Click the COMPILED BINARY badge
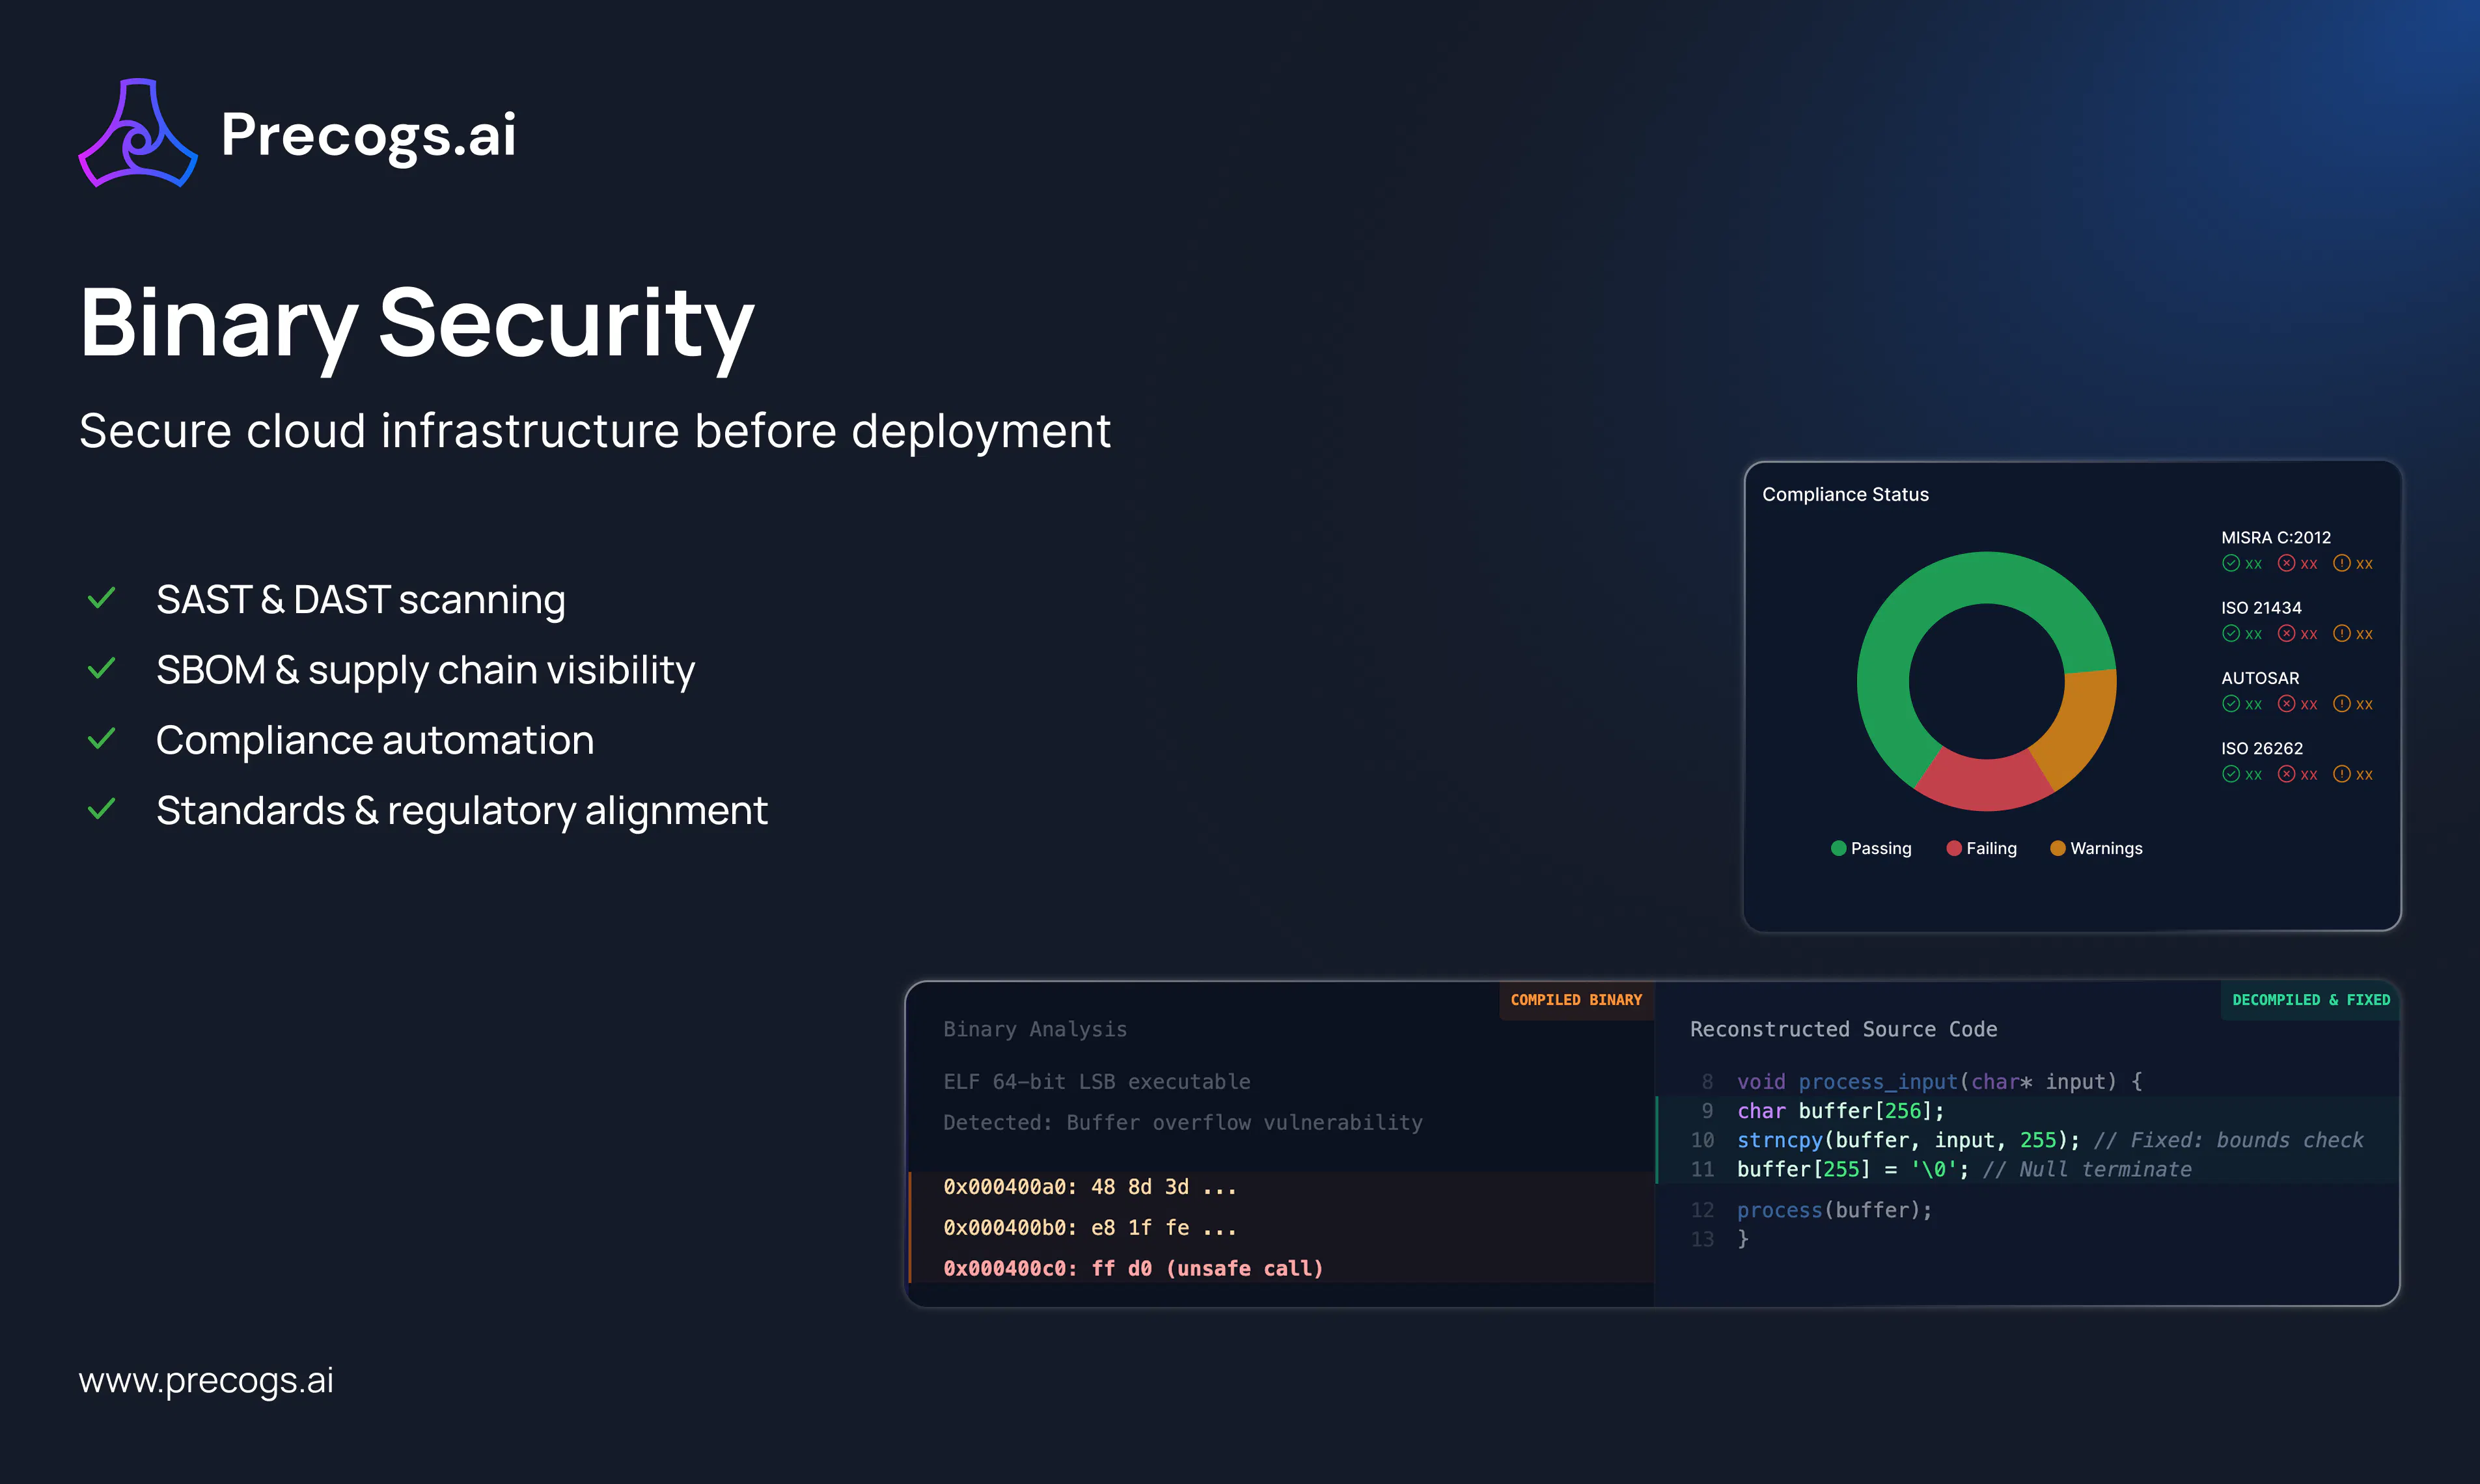Screen dimensions: 2480x1484 click(1576, 1000)
